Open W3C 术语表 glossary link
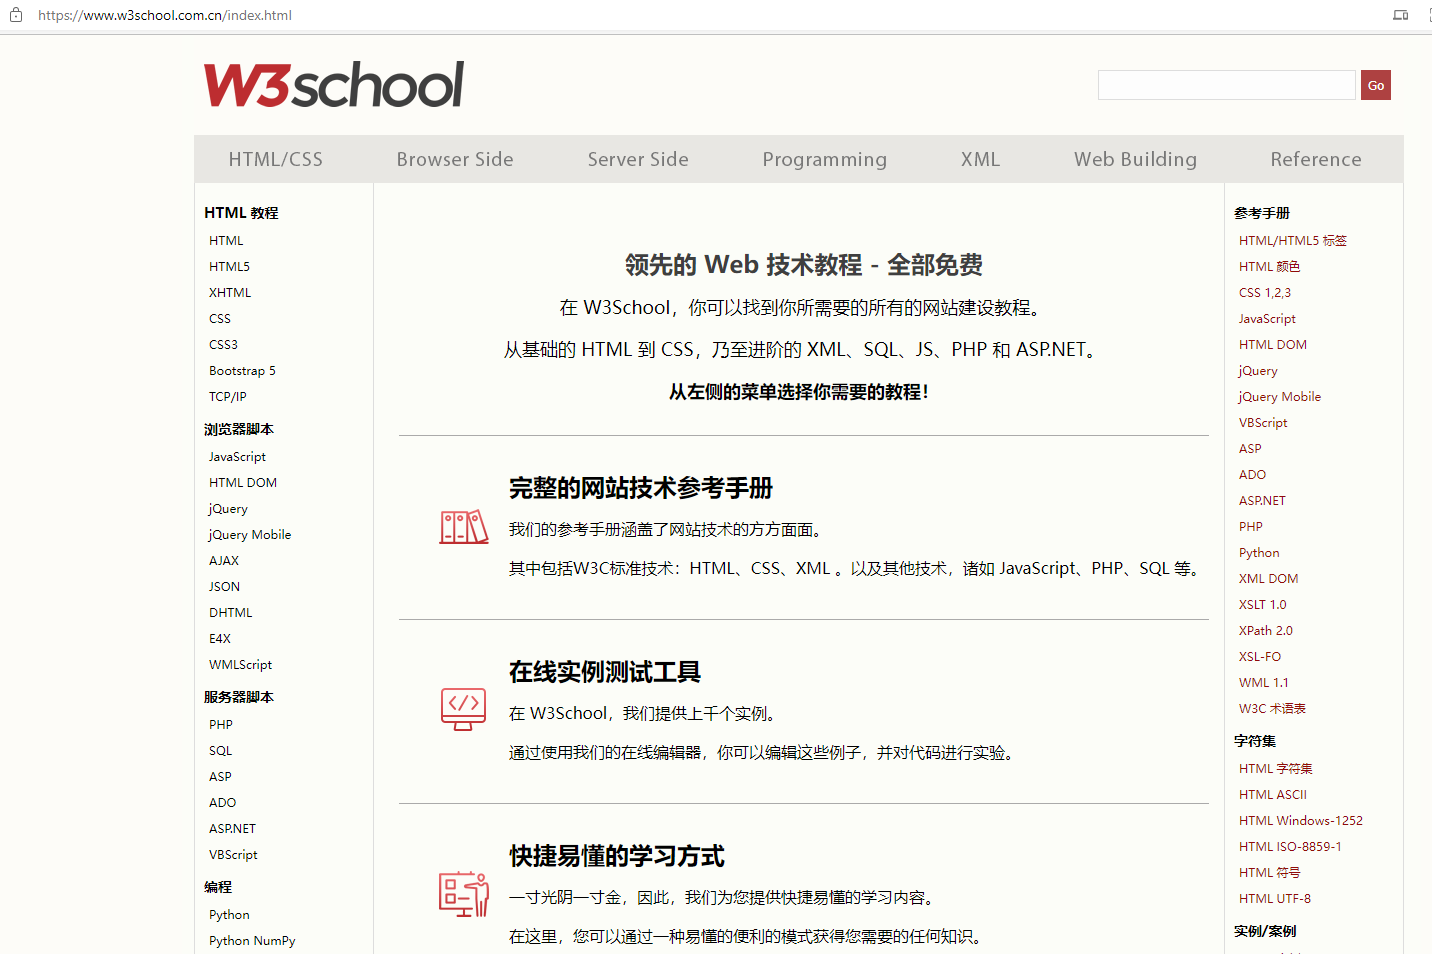This screenshot has width=1432, height=954. click(1272, 708)
